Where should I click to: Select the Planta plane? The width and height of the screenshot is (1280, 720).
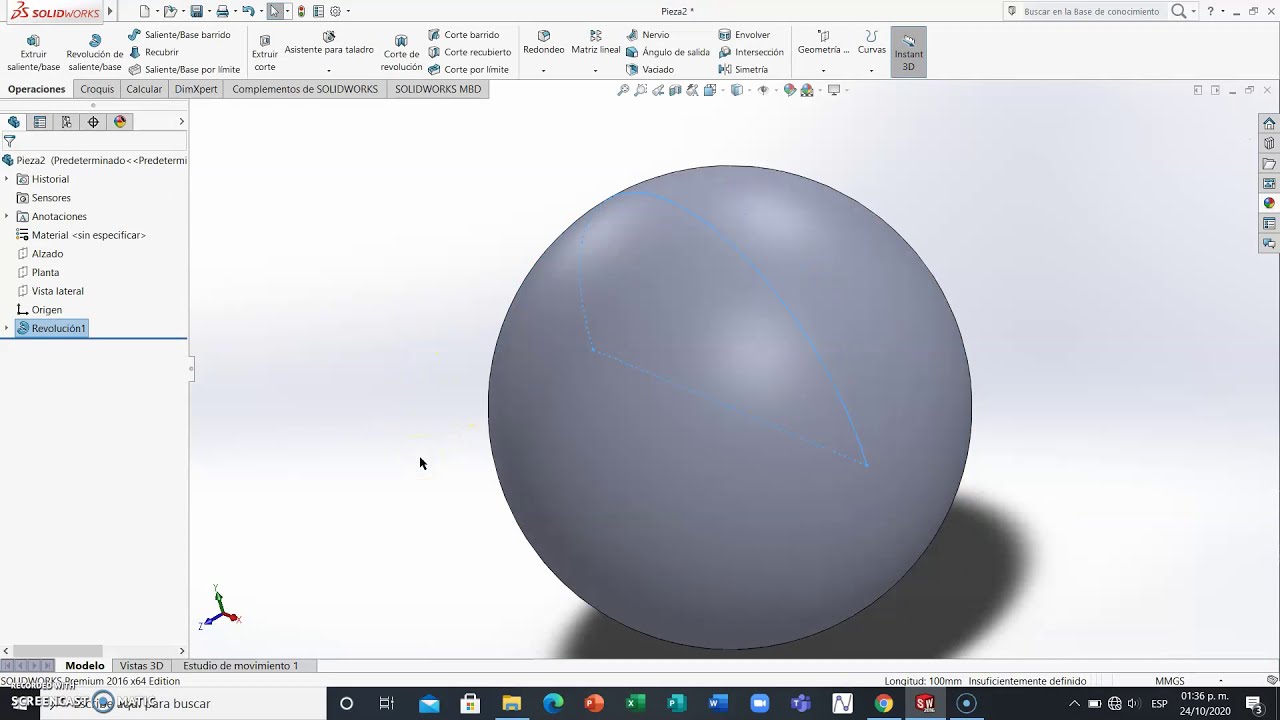[x=38, y=272]
